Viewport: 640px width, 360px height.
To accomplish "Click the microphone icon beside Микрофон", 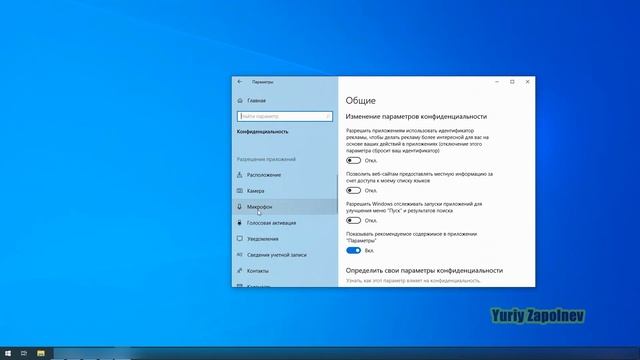I will coord(240,207).
